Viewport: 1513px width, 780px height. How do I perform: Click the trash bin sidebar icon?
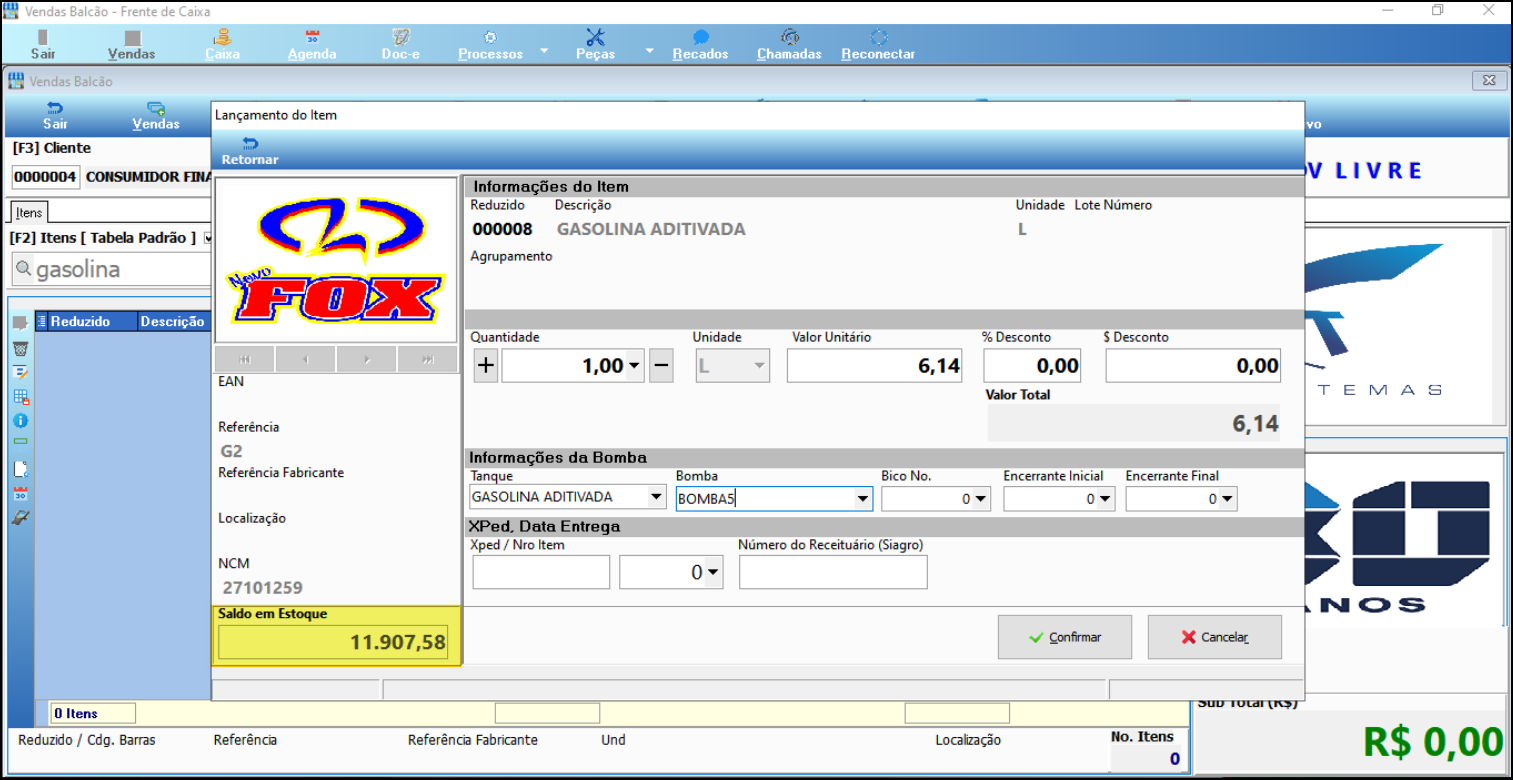[x=20, y=348]
